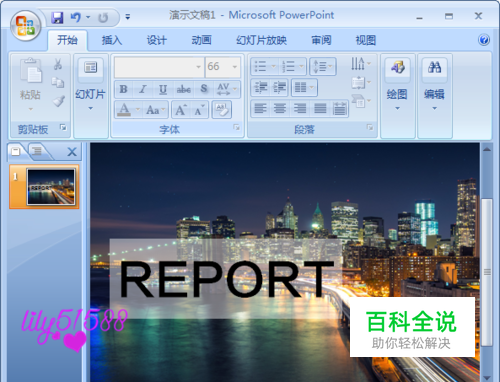
Task: Switch to the 幻灯片放映 ribbon tab
Action: [261, 40]
